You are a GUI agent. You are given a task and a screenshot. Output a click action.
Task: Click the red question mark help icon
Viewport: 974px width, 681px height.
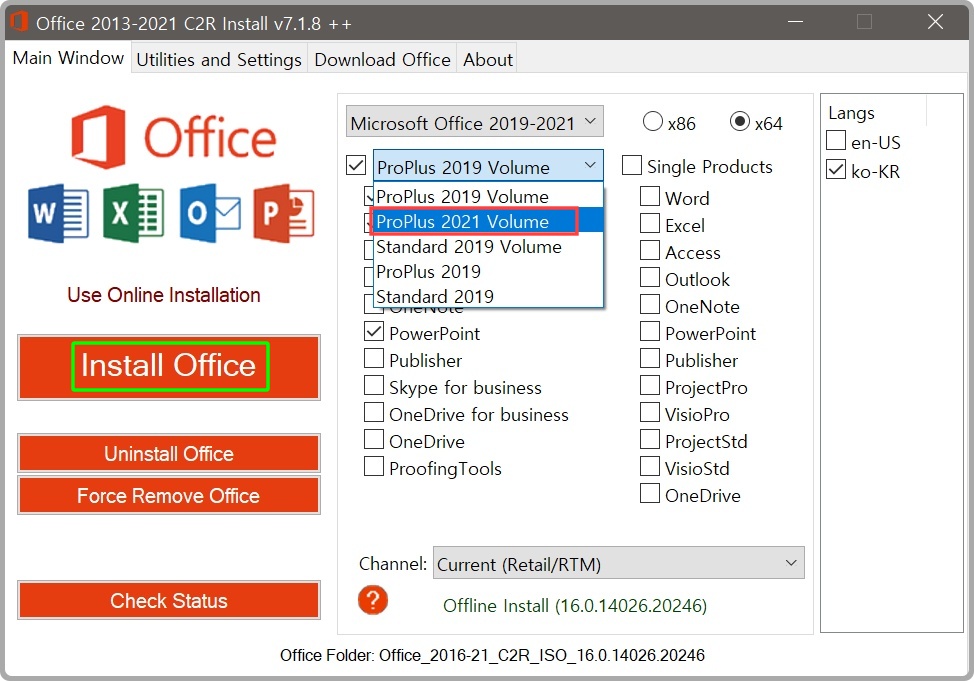373,600
